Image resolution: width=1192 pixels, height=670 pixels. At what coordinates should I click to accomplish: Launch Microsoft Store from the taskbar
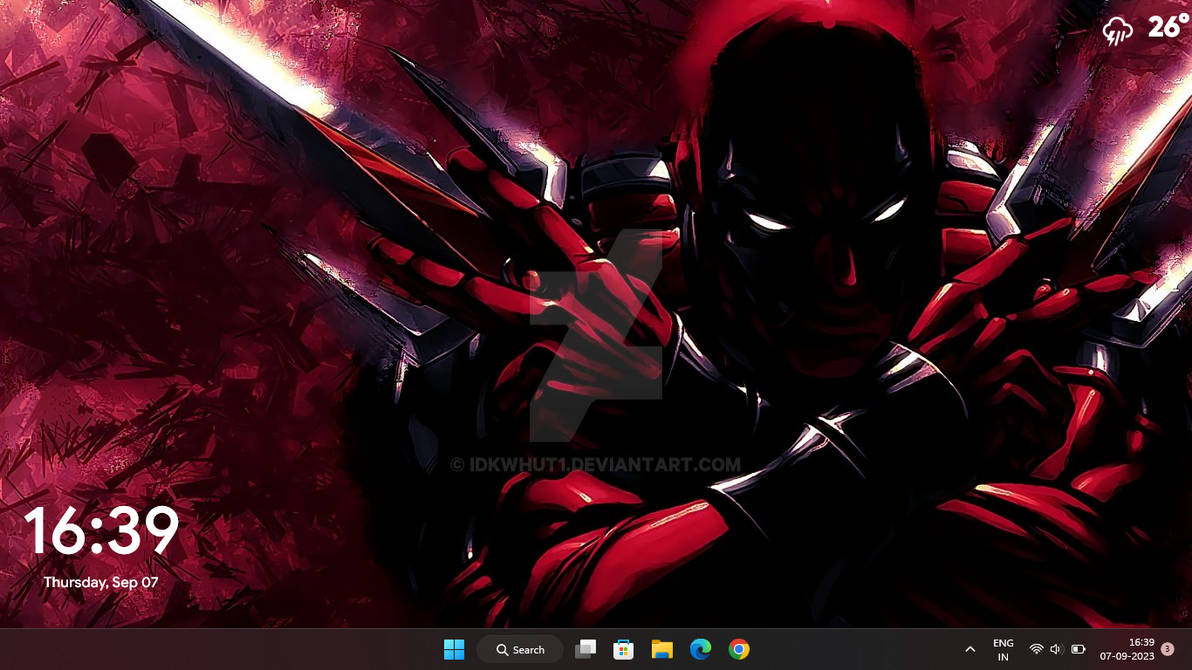623,649
